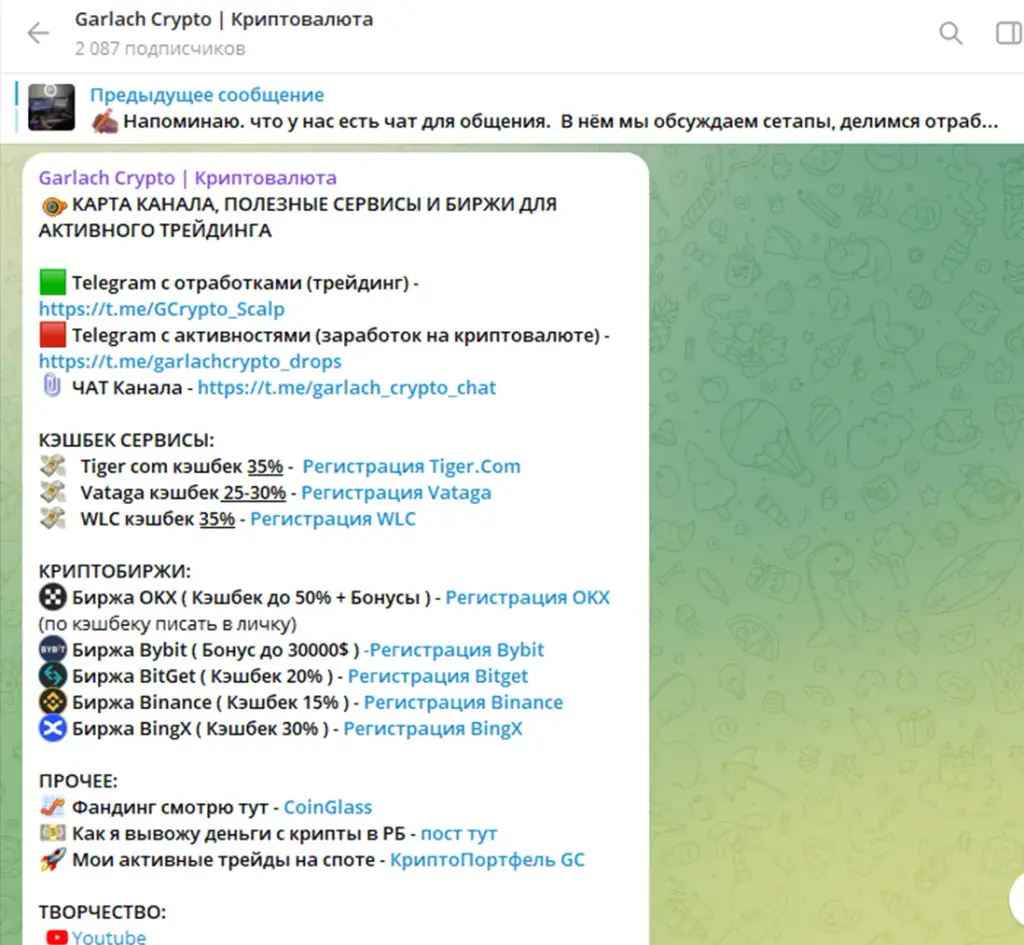
Task: Click the rocket emoji beside 'Мои активные трейды'
Action: (x=52, y=859)
